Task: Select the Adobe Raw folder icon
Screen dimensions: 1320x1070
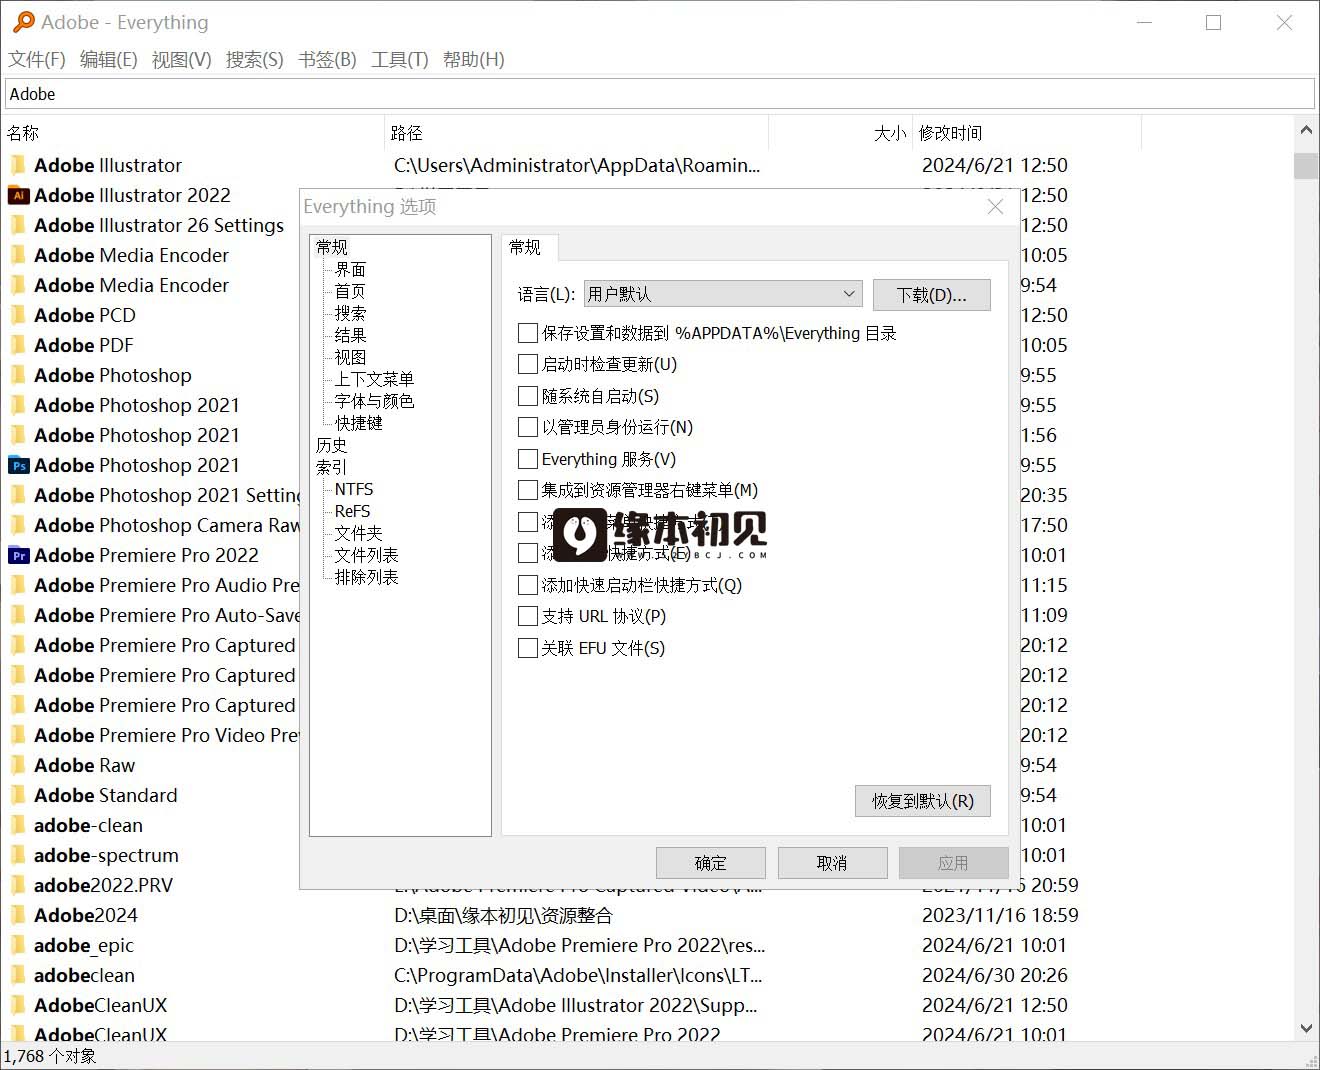Action: (18, 765)
